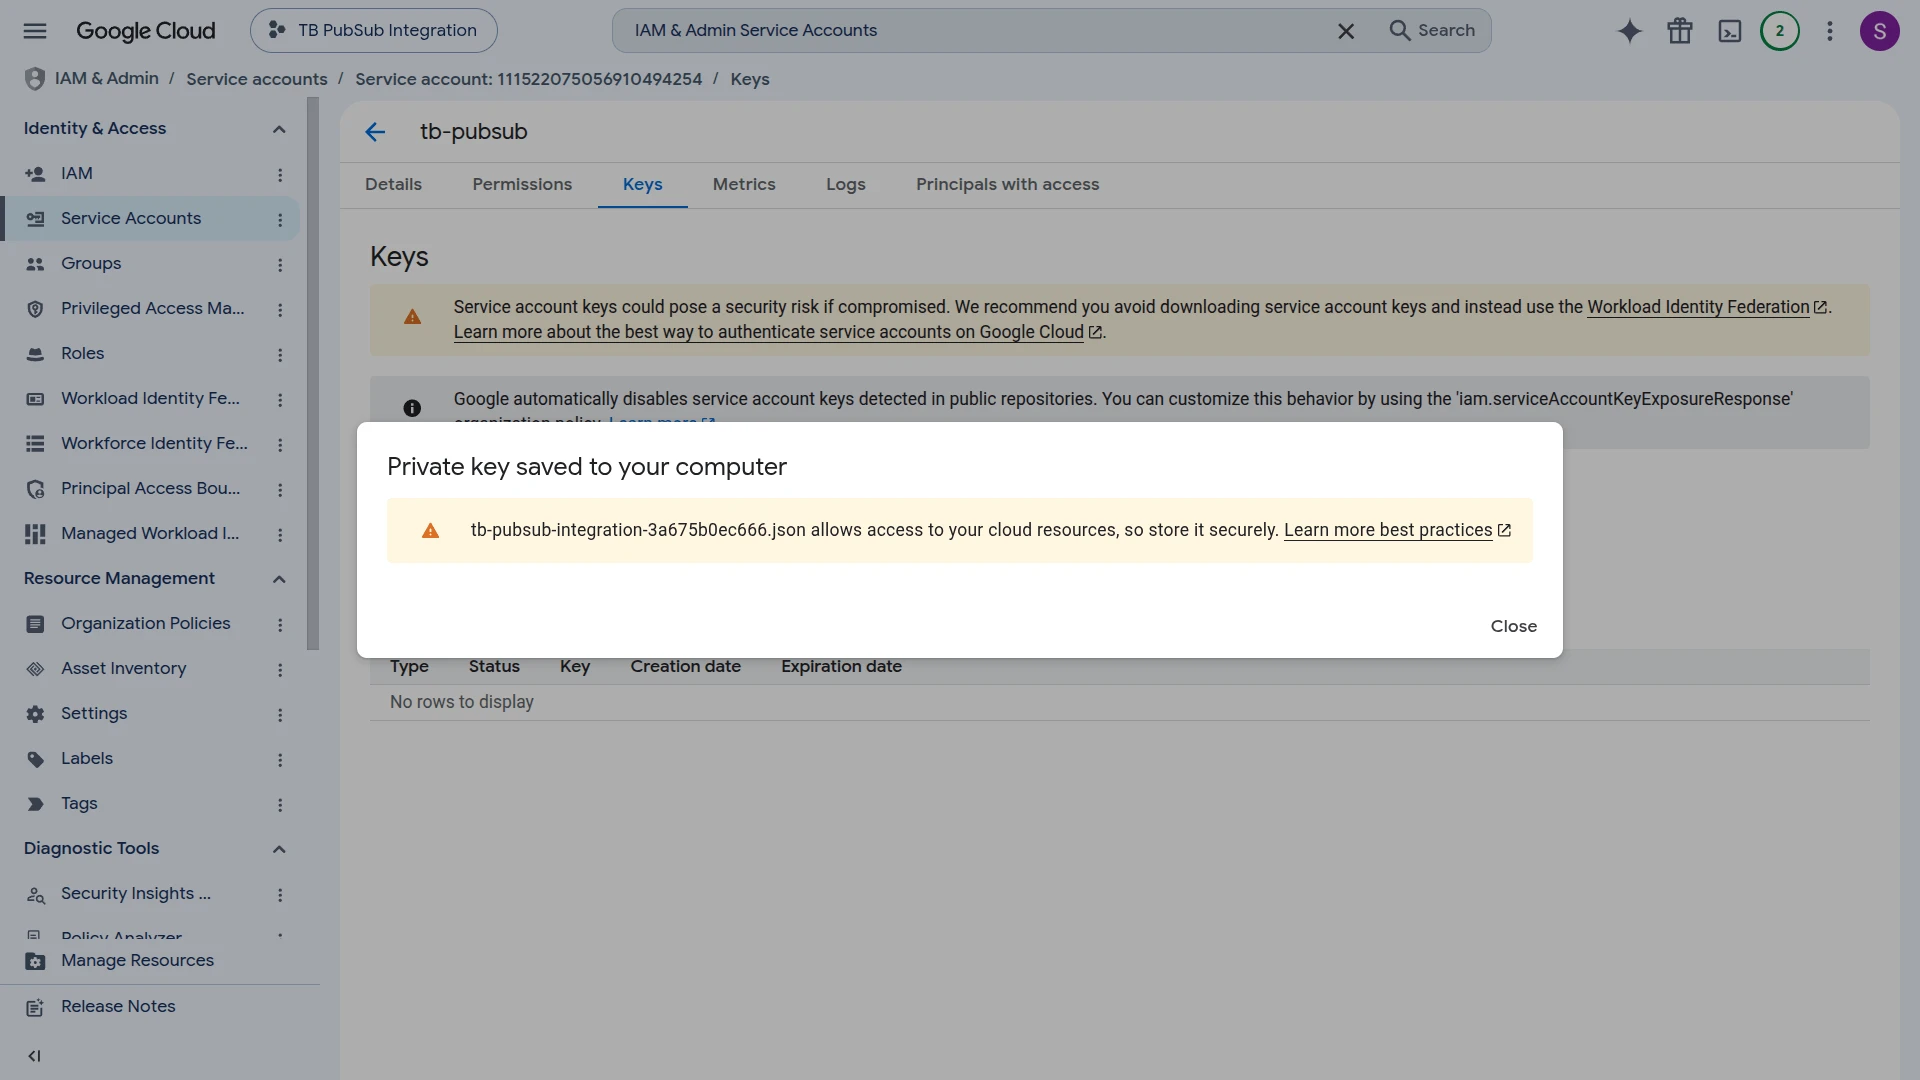Click the Workload Identity Federation icon
The image size is (1920, 1080).
35,399
